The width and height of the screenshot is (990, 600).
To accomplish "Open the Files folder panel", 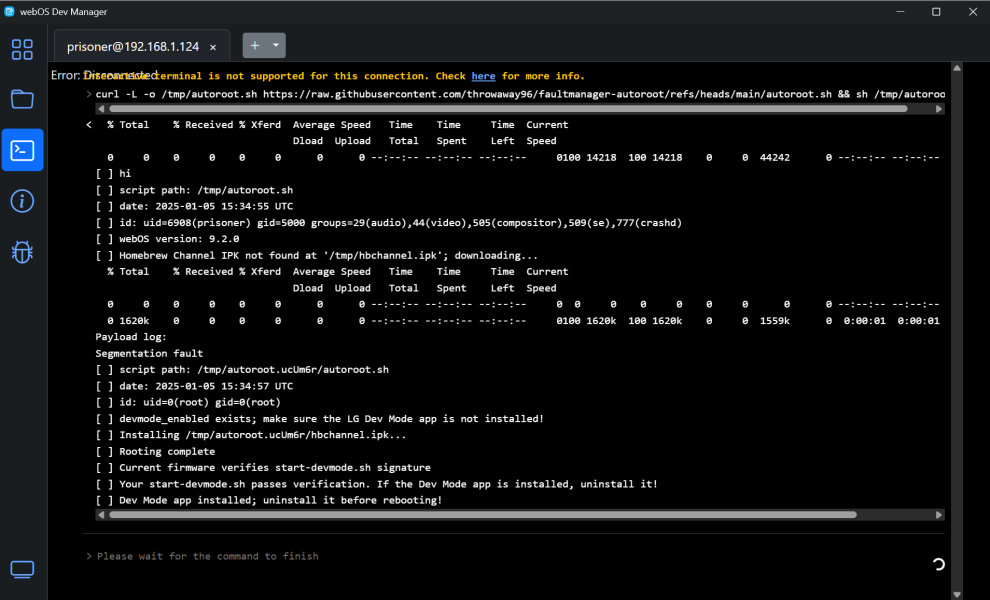I will coord(22,99).
